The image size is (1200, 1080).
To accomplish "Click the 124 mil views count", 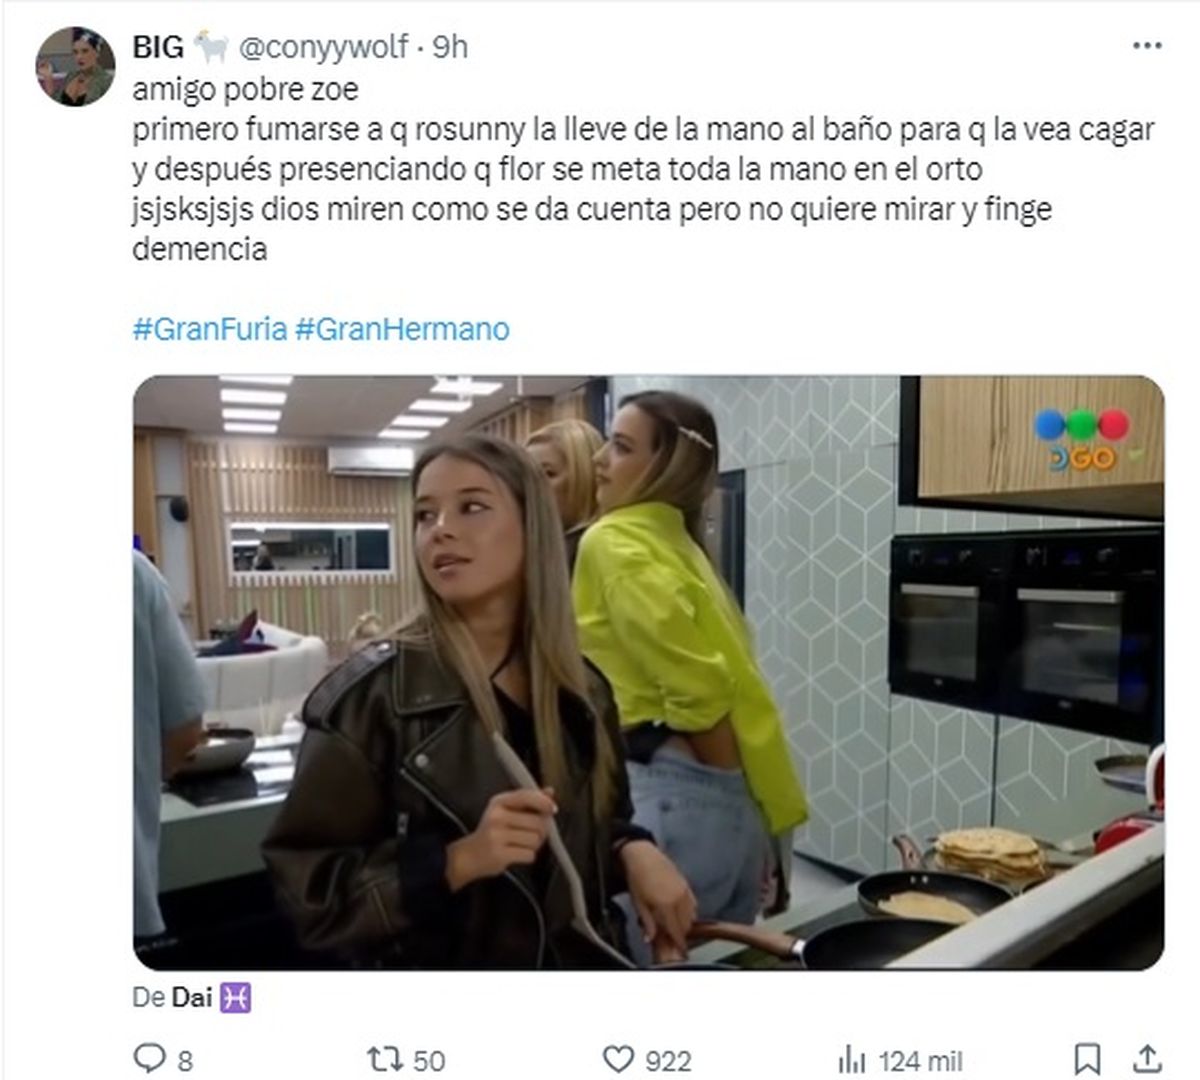I will tap(921, 1060).
